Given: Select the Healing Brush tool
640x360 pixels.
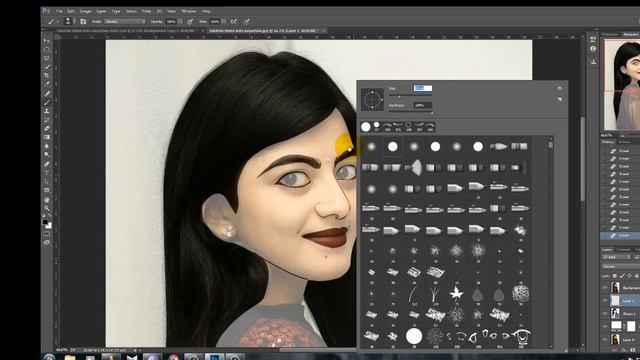Looking at the screenshot, I should coord(47,93).
